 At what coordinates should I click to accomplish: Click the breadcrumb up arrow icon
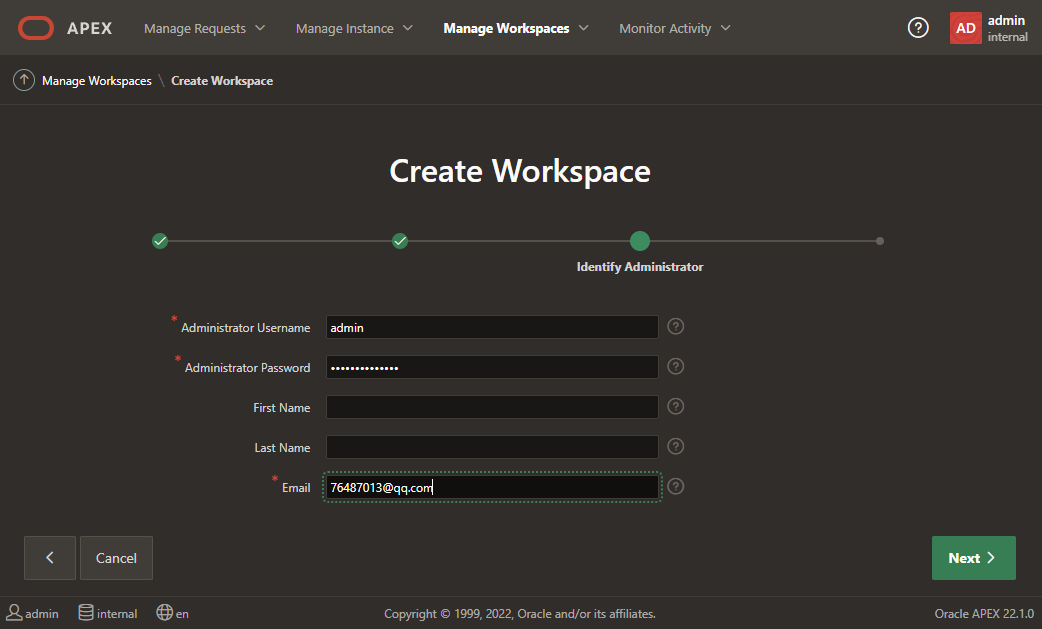[24, 80]
